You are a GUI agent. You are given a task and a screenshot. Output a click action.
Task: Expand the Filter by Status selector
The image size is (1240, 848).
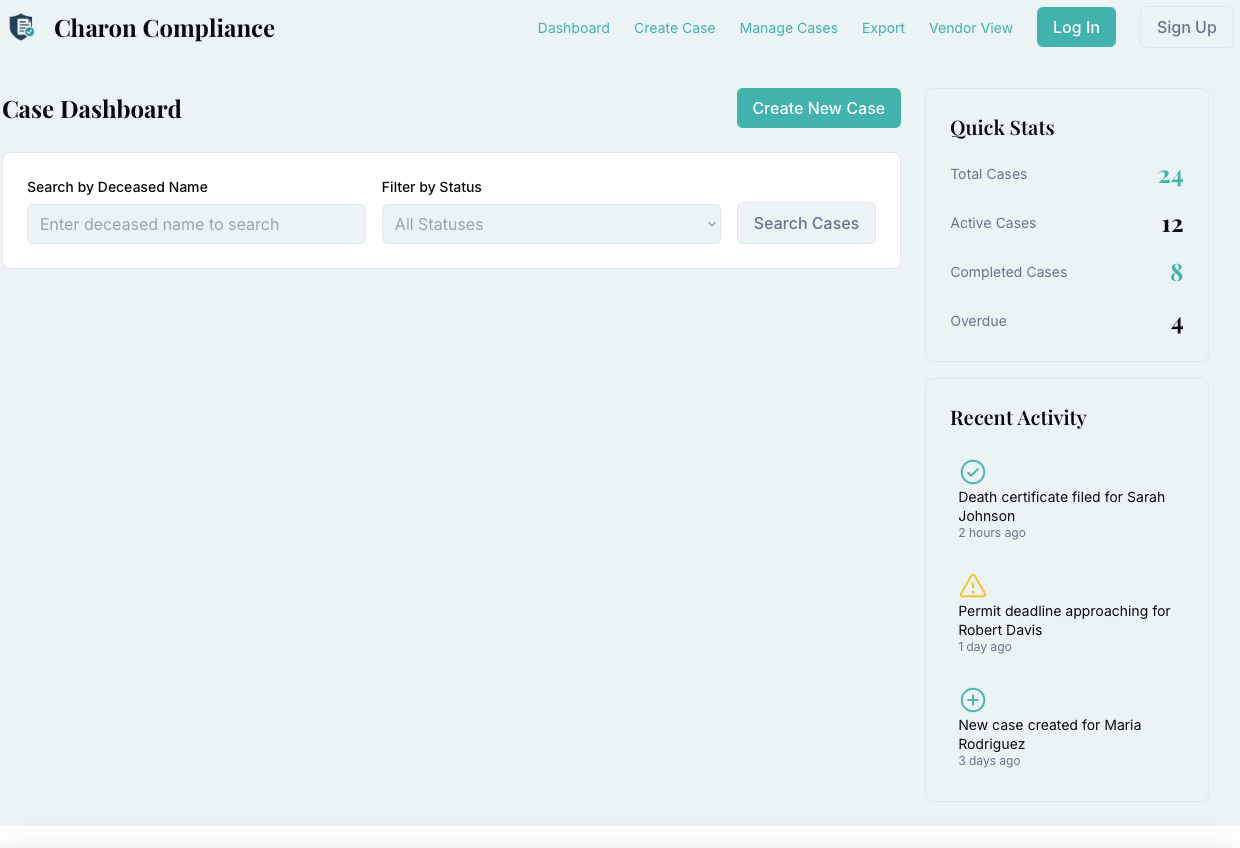551,223
